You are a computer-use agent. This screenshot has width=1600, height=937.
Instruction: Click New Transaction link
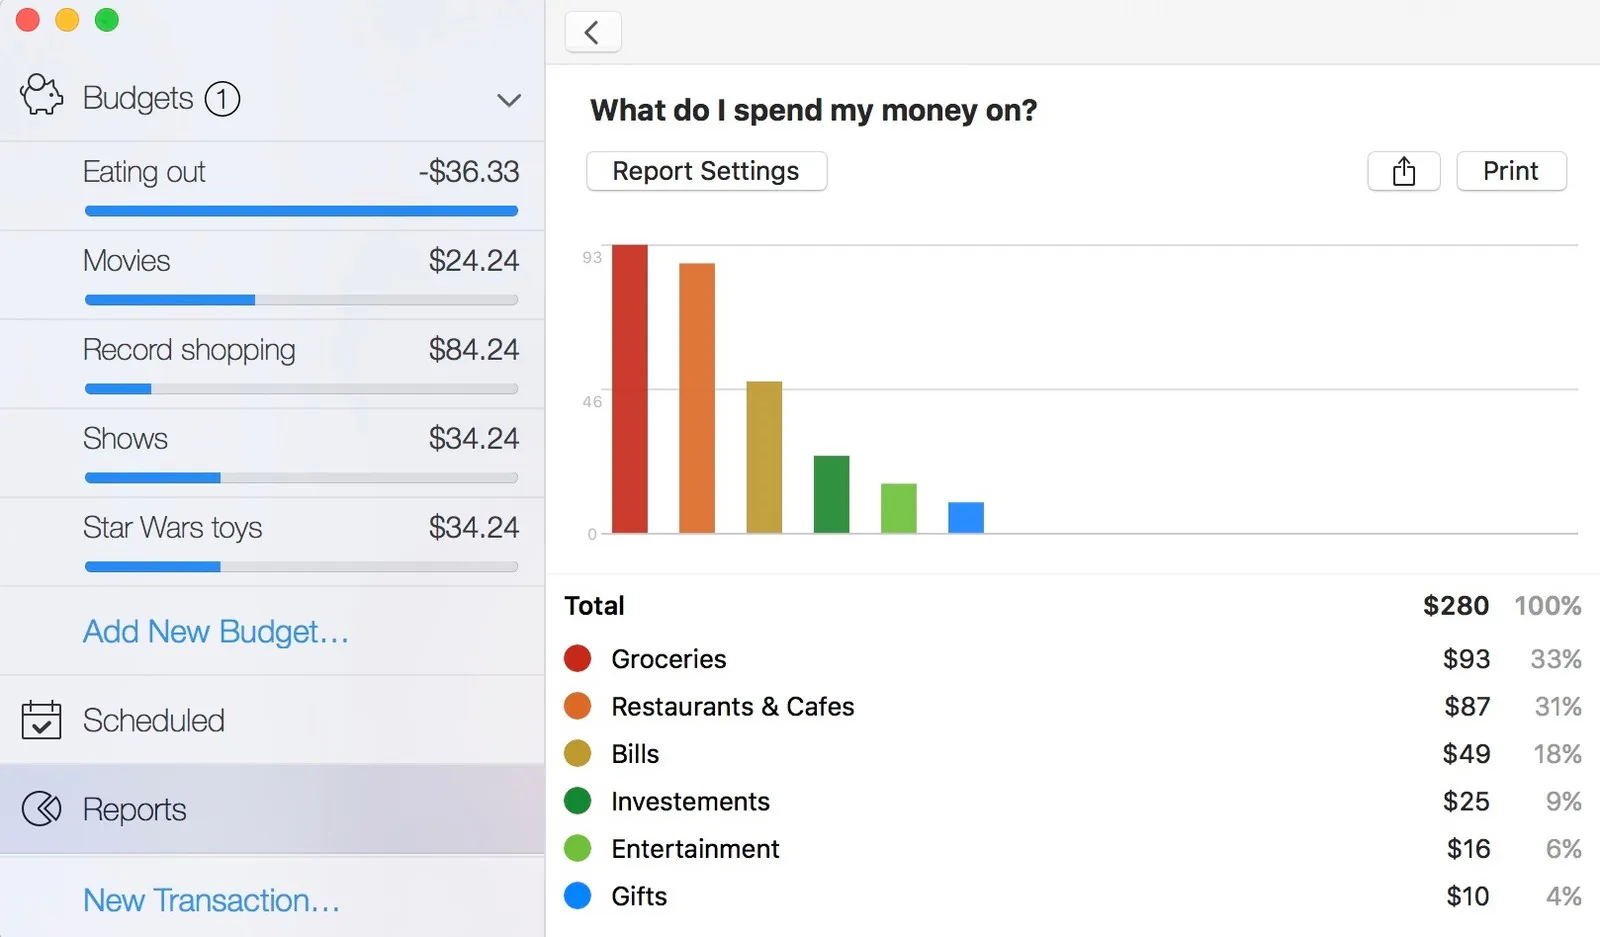click(x=211, y=900)
